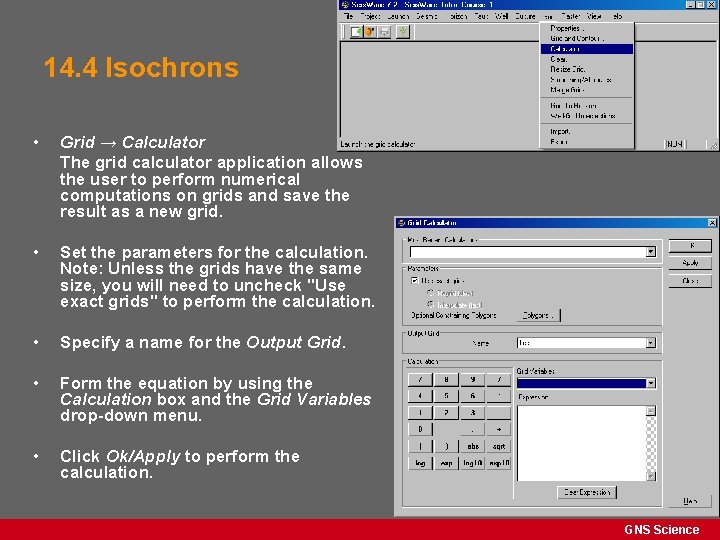
Task: Open the Fault menu
Action: pyautogui.click(x=481, y=16)
